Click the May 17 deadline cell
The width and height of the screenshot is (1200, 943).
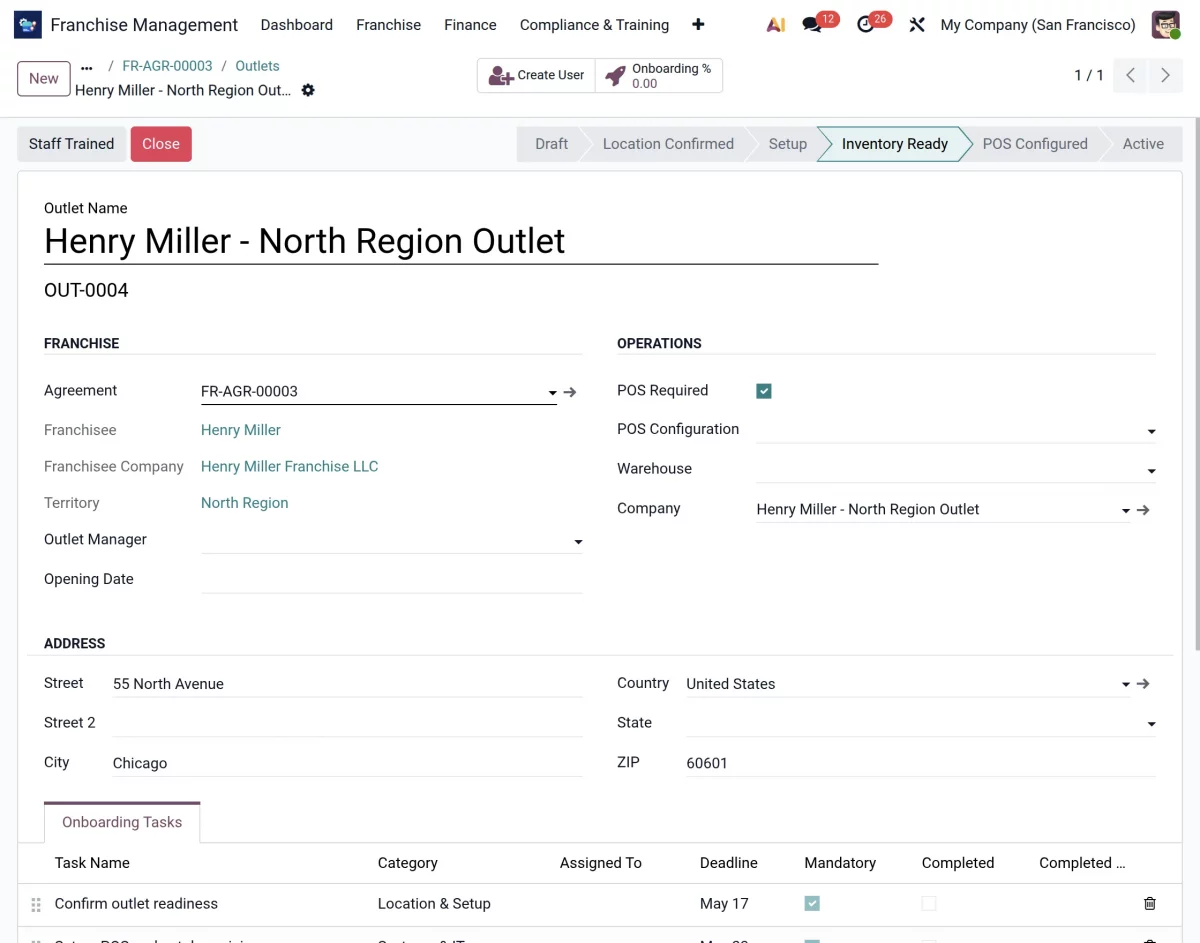pos(724,904)
